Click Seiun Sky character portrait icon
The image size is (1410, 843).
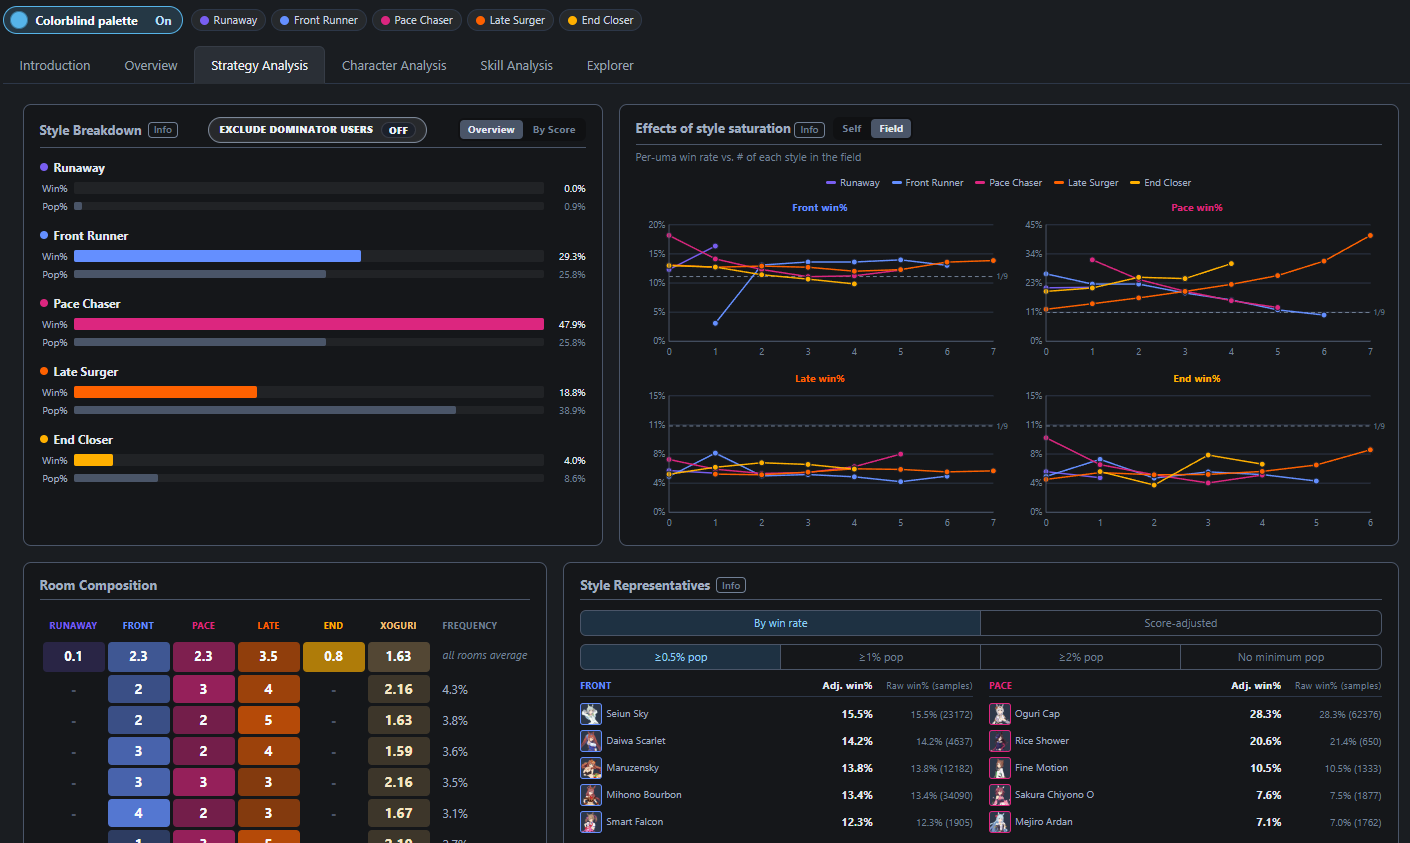pos(591,714)
